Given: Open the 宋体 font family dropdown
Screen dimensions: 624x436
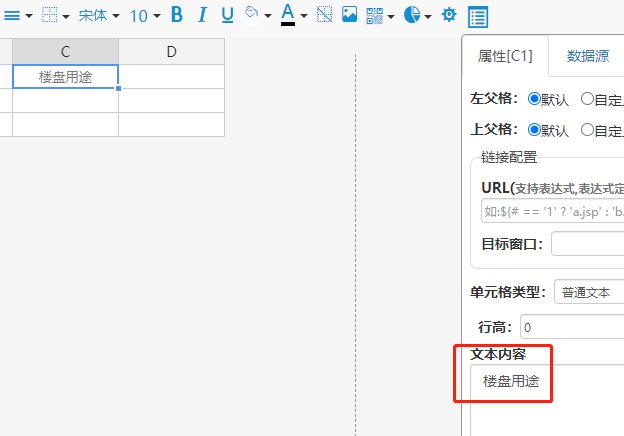Looking at the screenshot, I should [99, 16].
